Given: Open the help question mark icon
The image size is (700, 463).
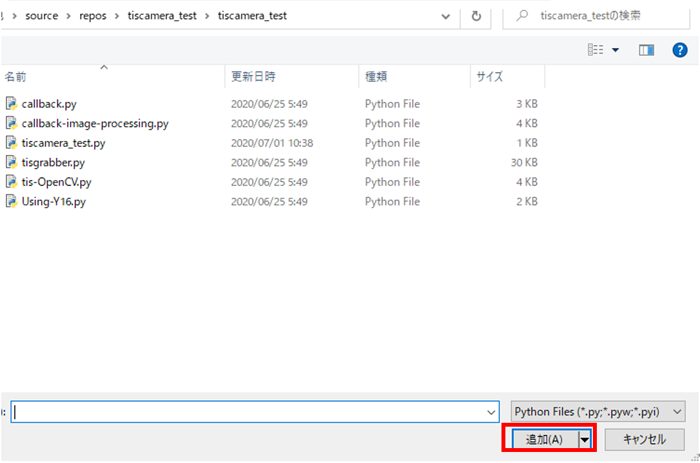Looking at the screenshot, I should pos(679,50).
